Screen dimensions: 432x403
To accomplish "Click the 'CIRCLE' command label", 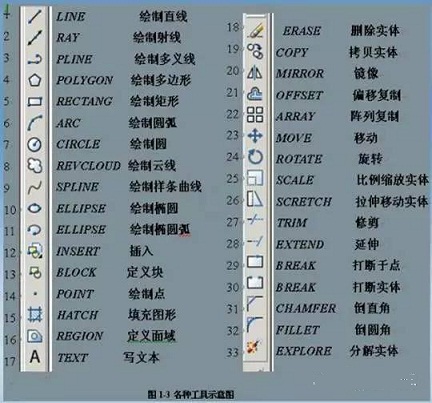I will (x=78, y=144).
